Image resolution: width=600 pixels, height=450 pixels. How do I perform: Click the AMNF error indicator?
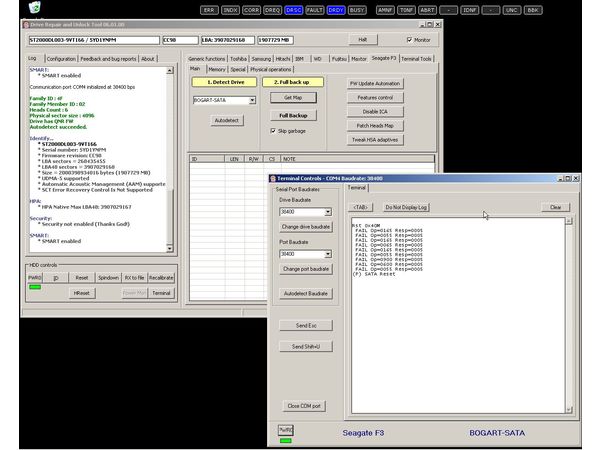pos(386,10)
